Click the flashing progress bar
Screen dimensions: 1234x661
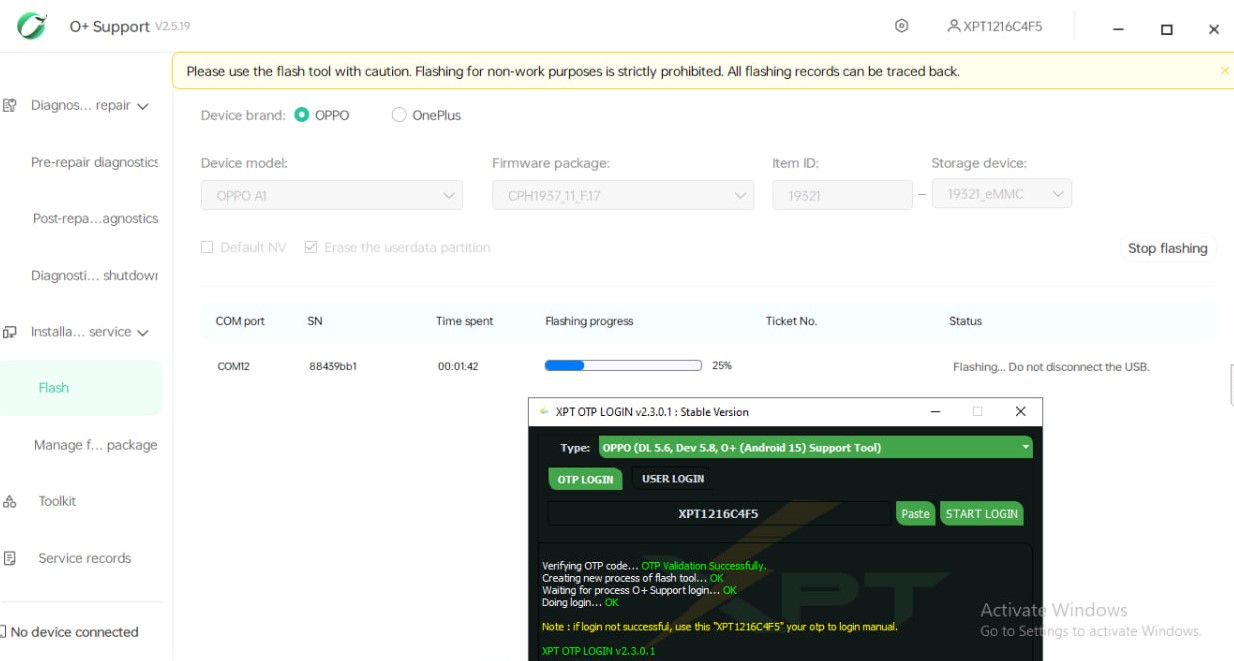tap(623, 366)
